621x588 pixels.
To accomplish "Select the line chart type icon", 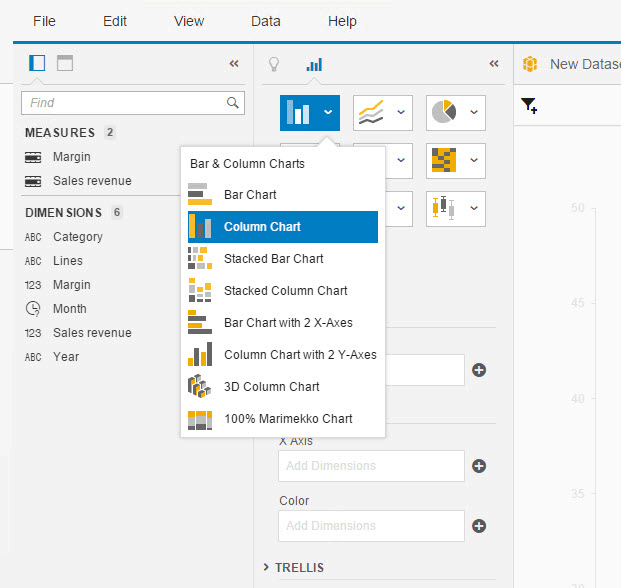I will (371, 112).
